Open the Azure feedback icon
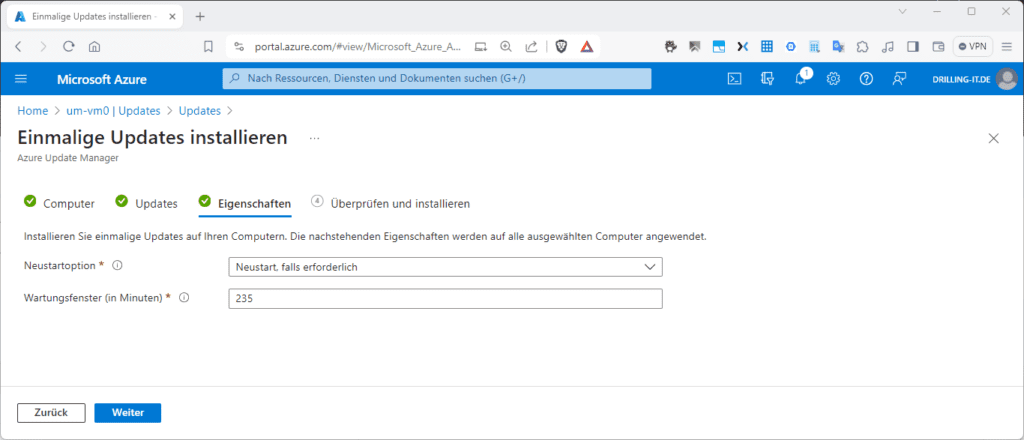Viewport: 1024px width, 440px height. coord(899,79)
